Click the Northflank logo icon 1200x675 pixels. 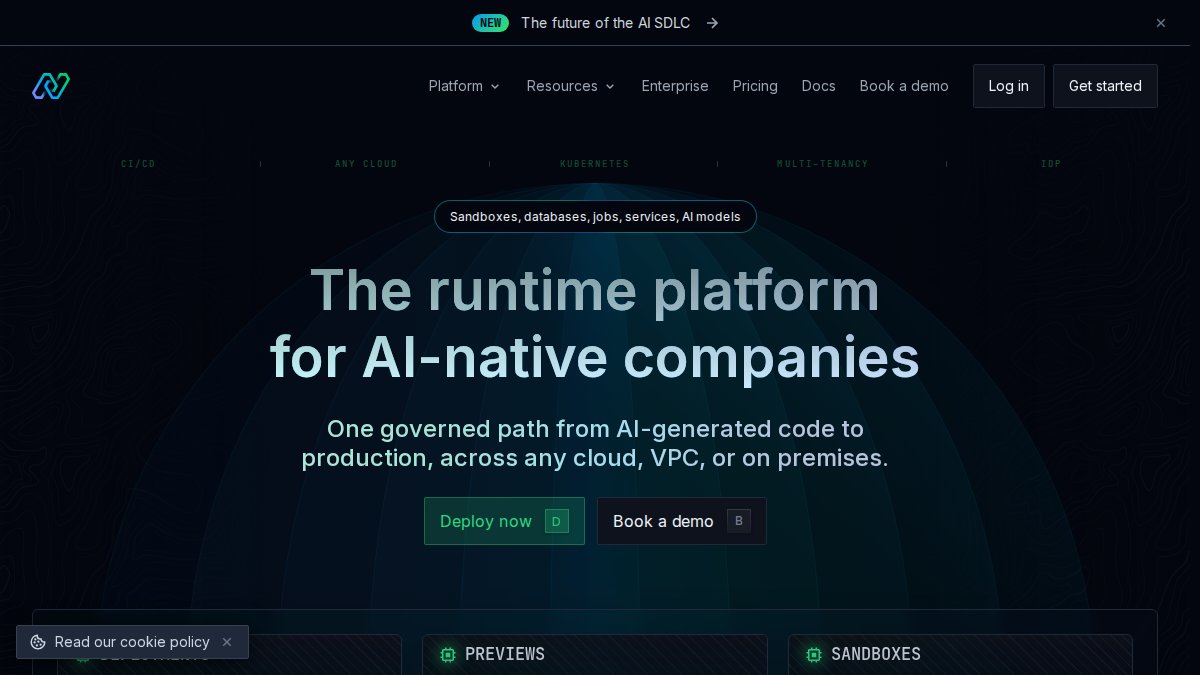51,86
